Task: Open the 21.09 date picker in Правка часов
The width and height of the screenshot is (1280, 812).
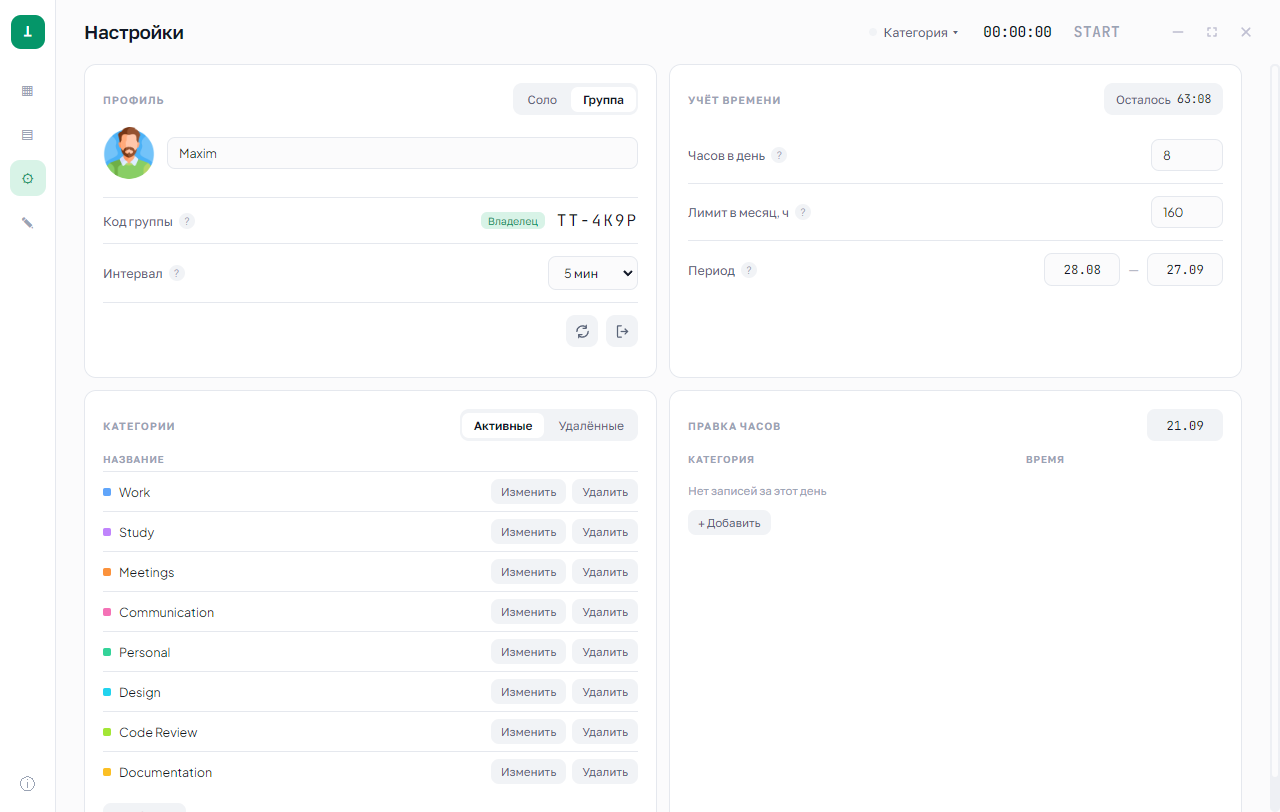Action: pyautogui.click(x=1185, y=426)
